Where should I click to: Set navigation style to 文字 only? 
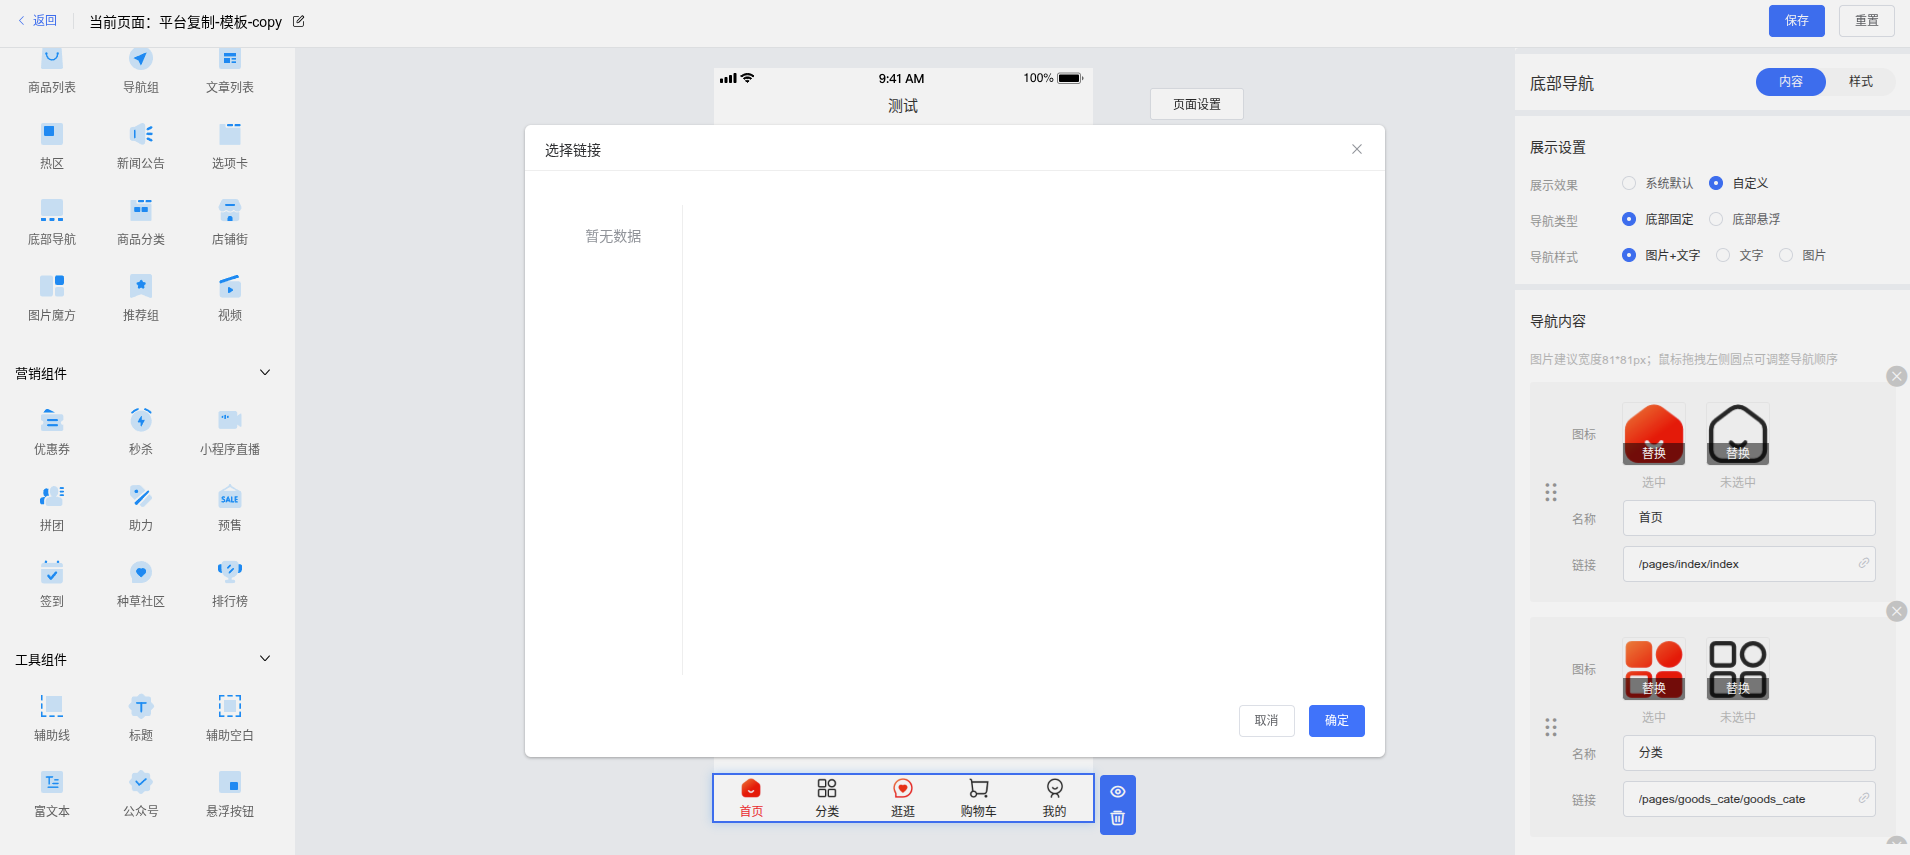click(x=1723, y=255)
